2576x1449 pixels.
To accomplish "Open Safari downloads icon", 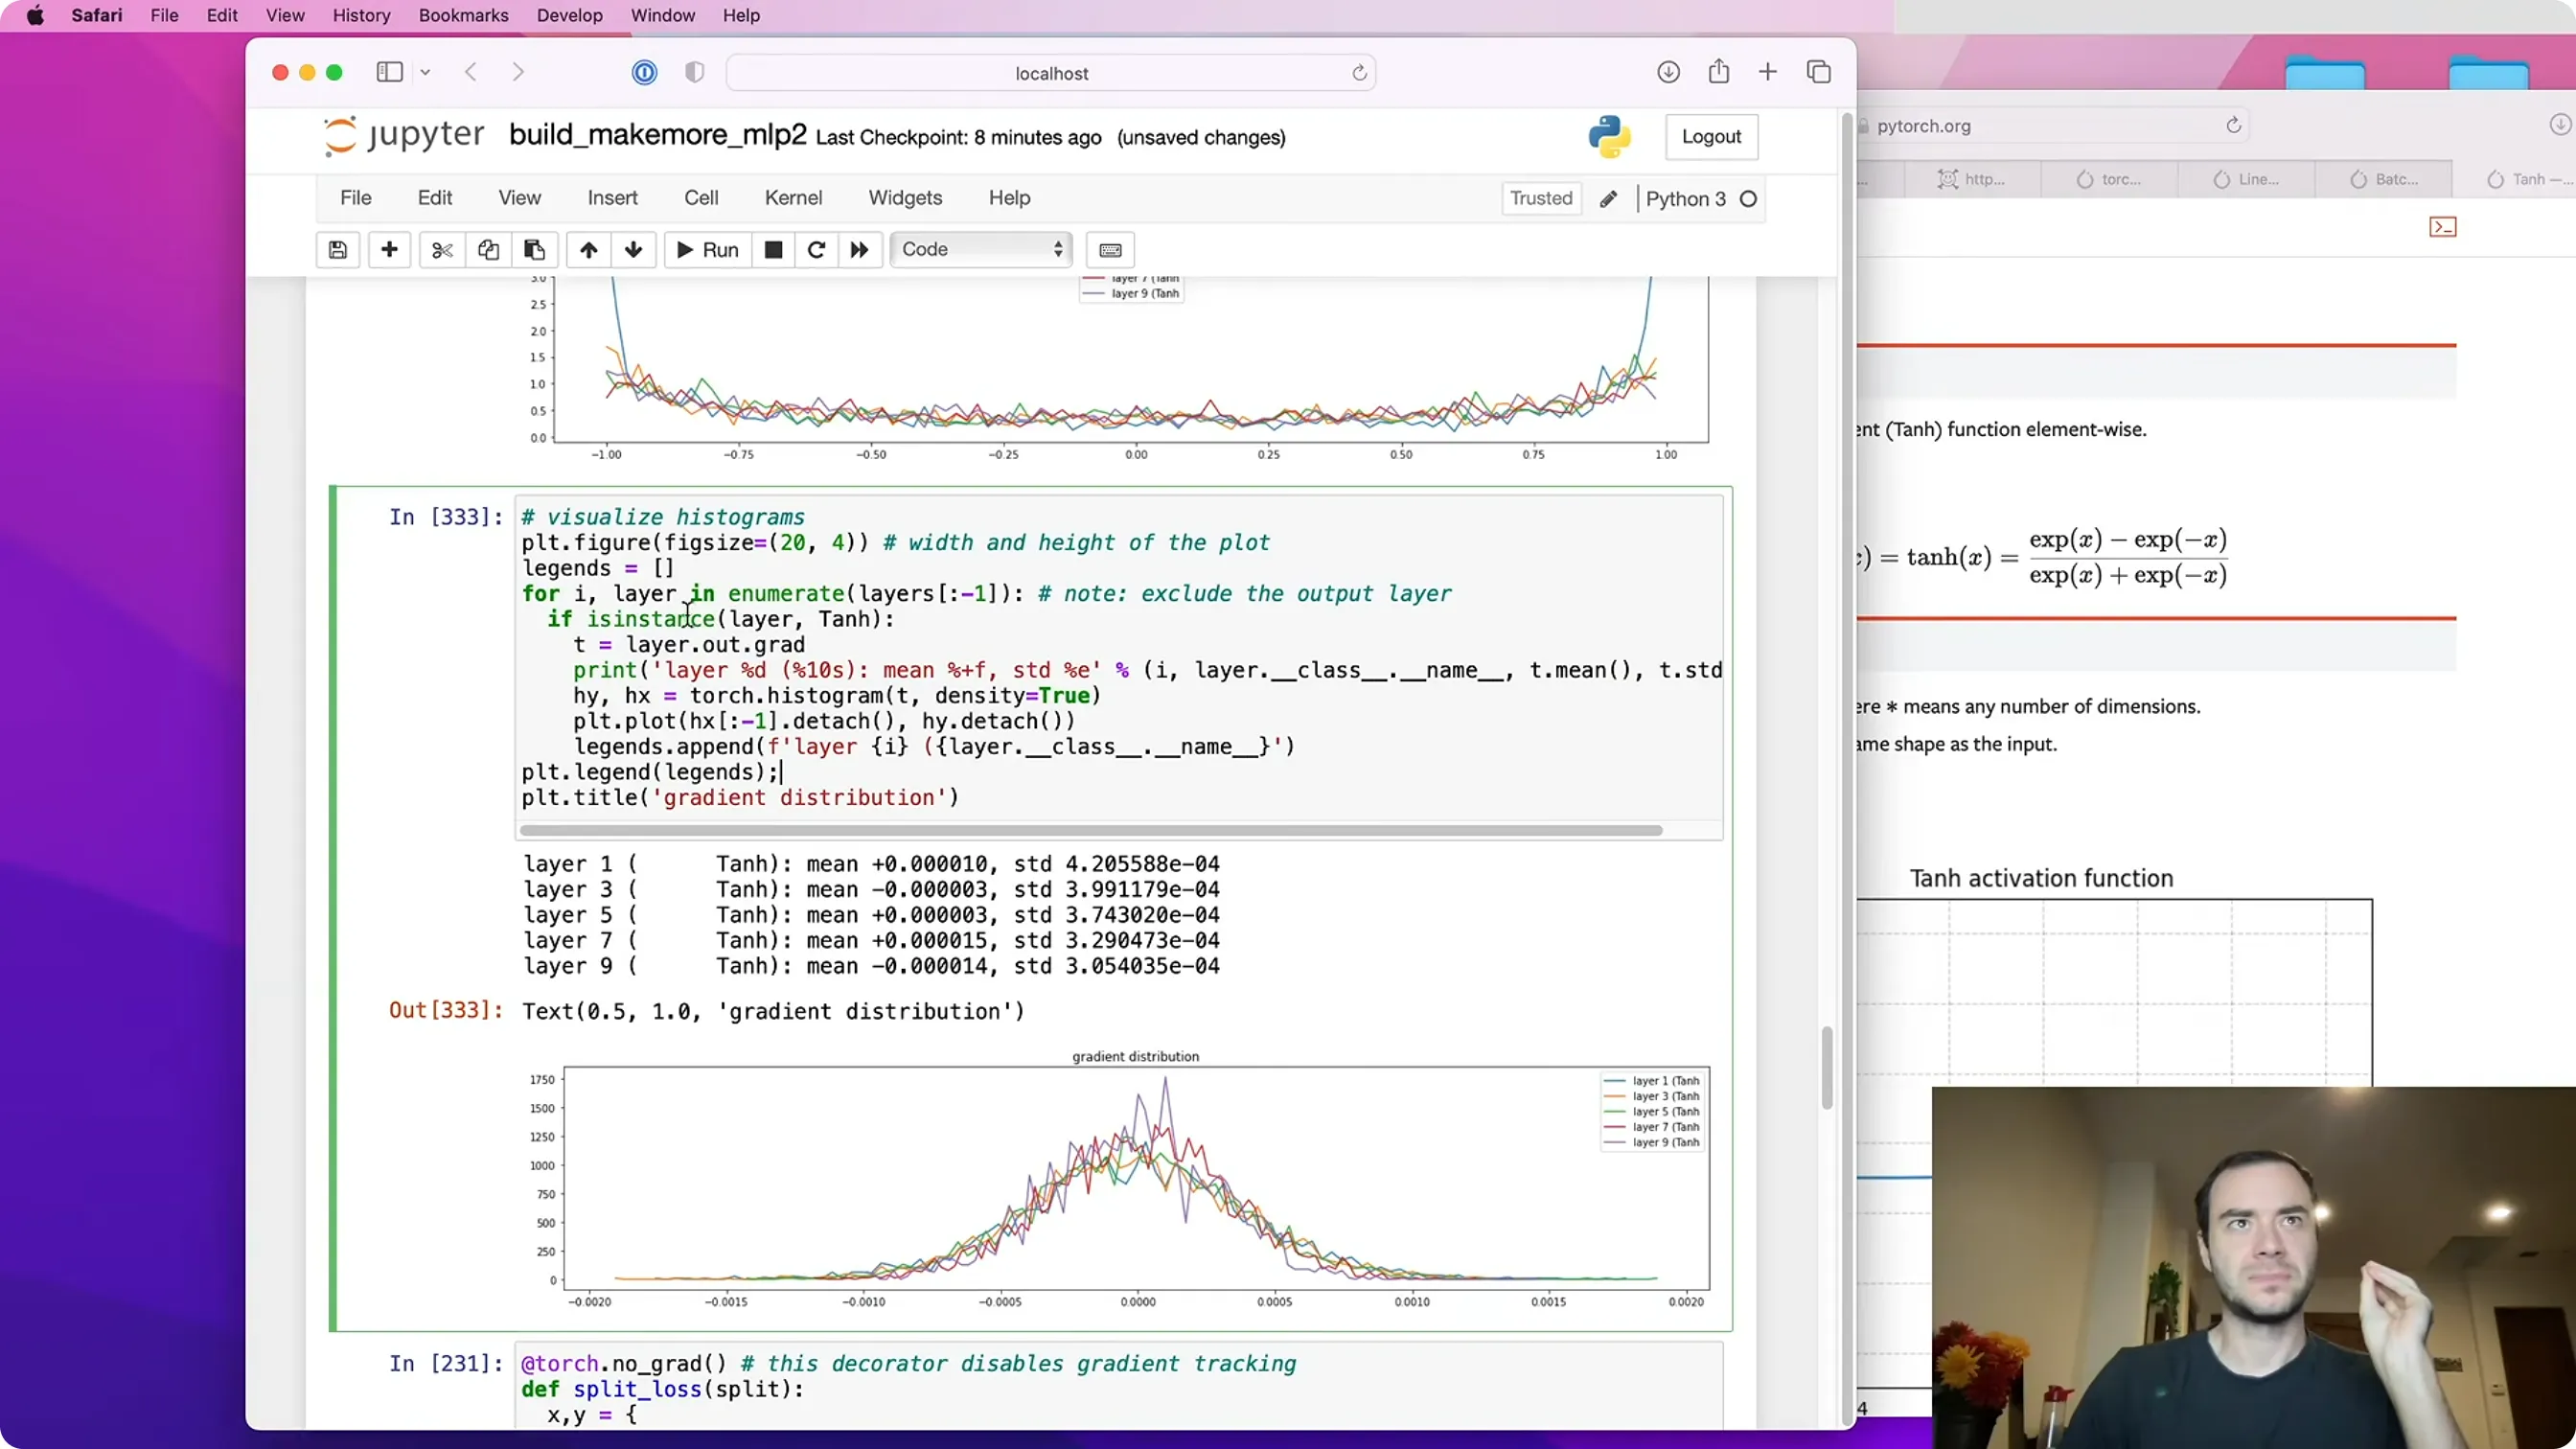I will point(1668,72).
